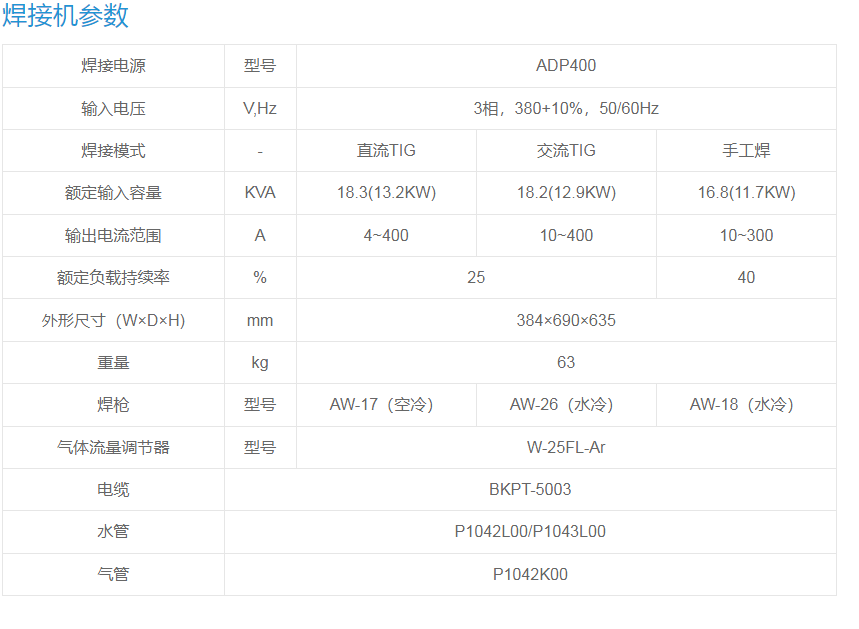Select the 16.8(11.7KW) capacity cell
859x629 pixels.
tap(746, 193)
